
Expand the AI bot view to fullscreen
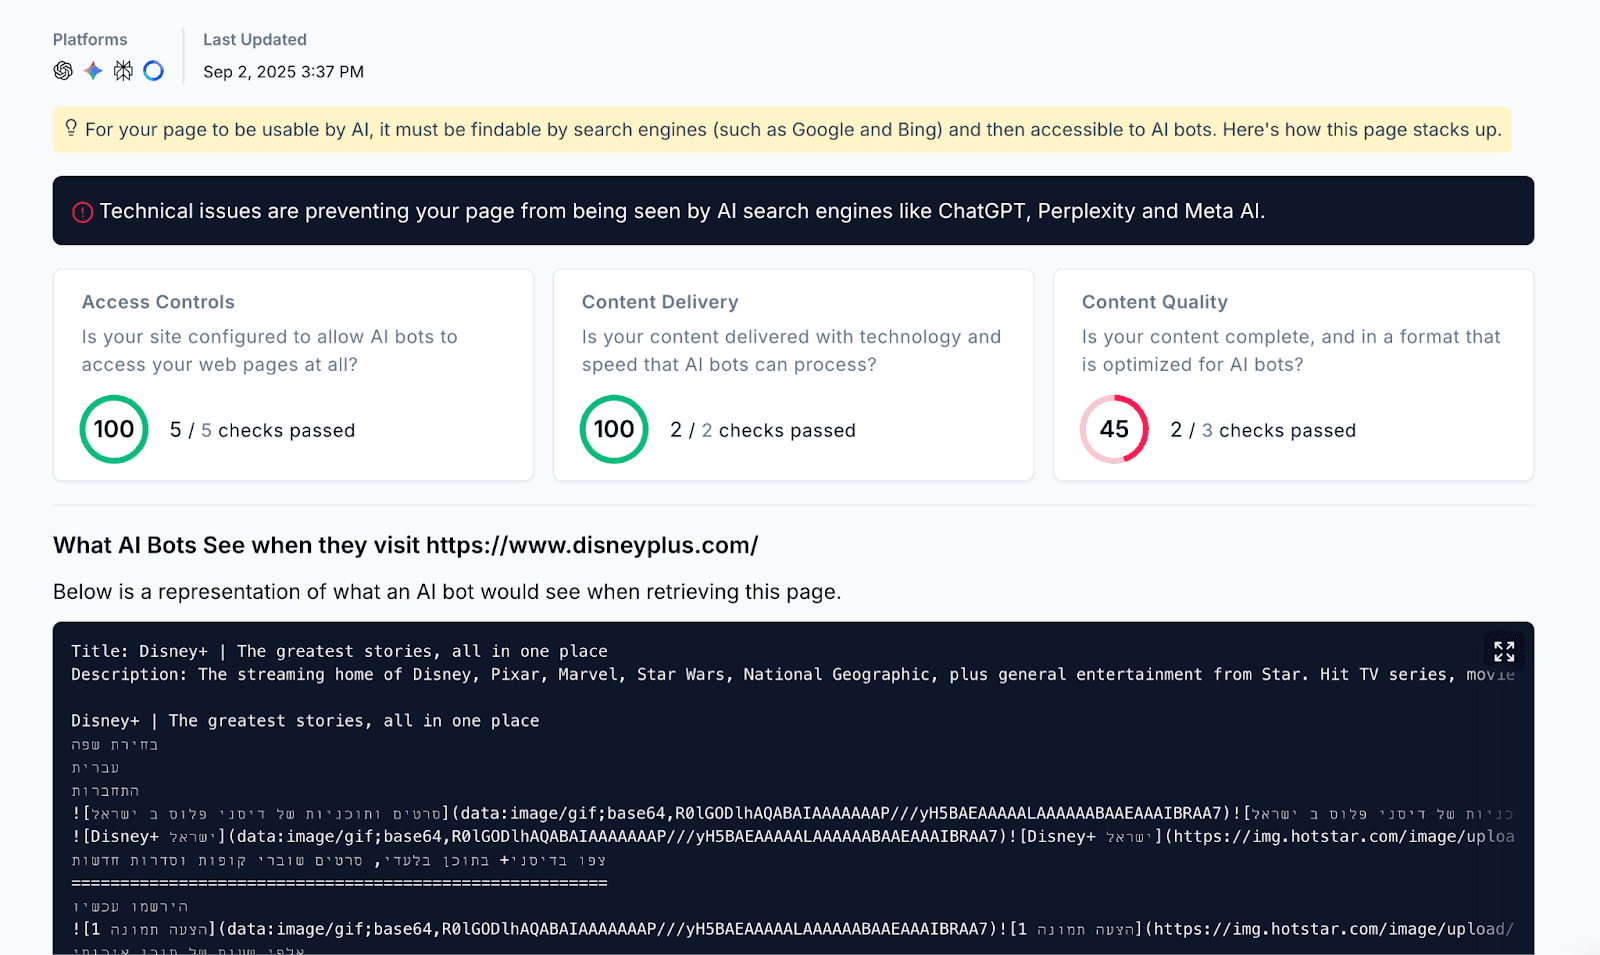coord(1503,652)
